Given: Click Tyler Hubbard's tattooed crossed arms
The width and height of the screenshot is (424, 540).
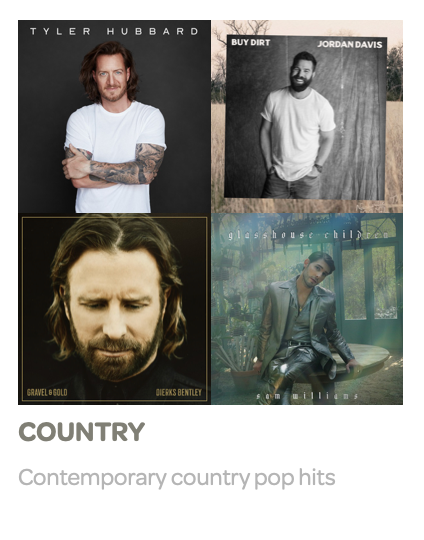Looking at the screenshot, I should tap(115, 165).
